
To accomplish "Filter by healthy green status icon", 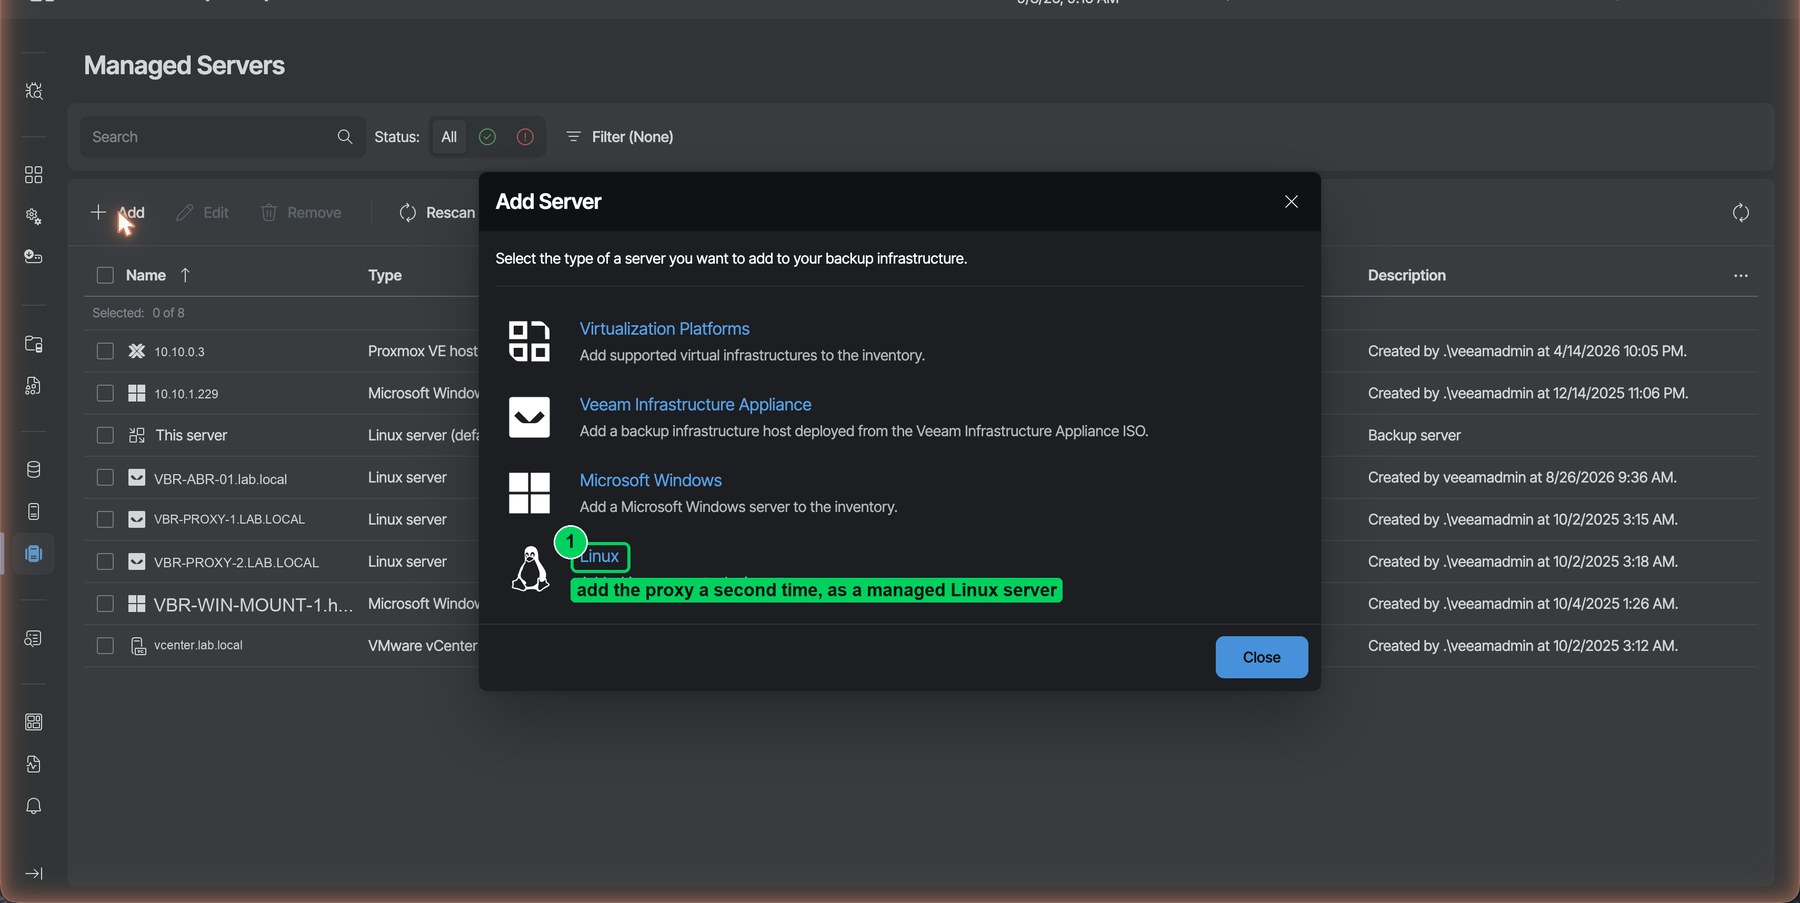I will [x=487, y=137].
